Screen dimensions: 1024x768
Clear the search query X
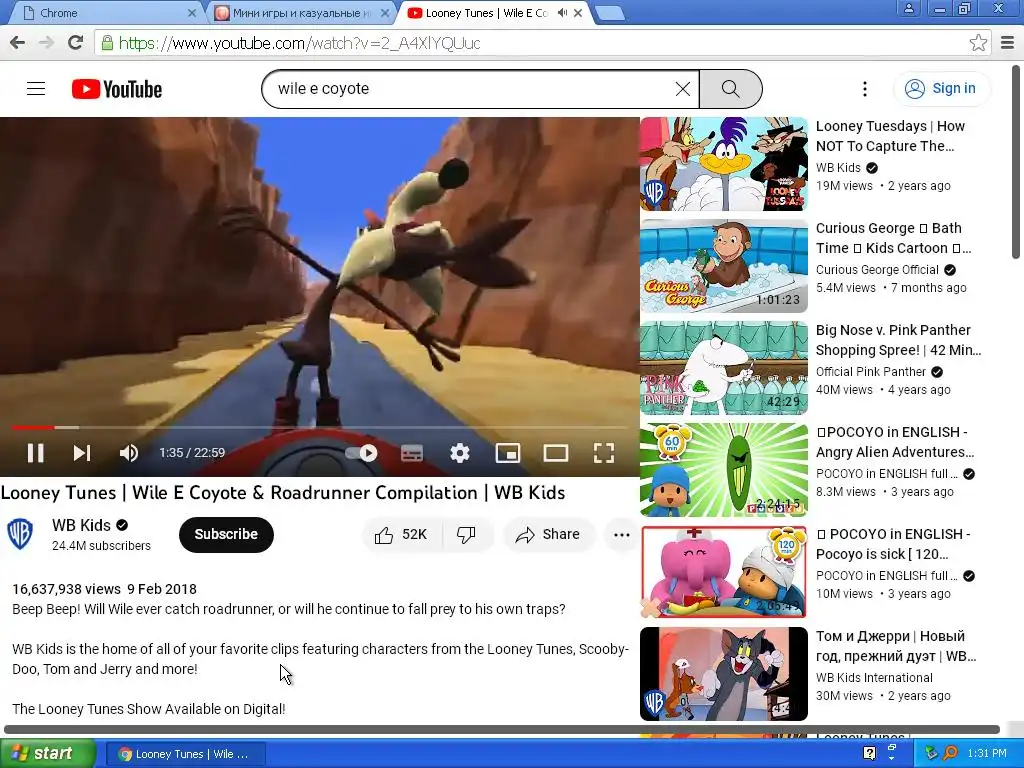[x=682, y=89]
